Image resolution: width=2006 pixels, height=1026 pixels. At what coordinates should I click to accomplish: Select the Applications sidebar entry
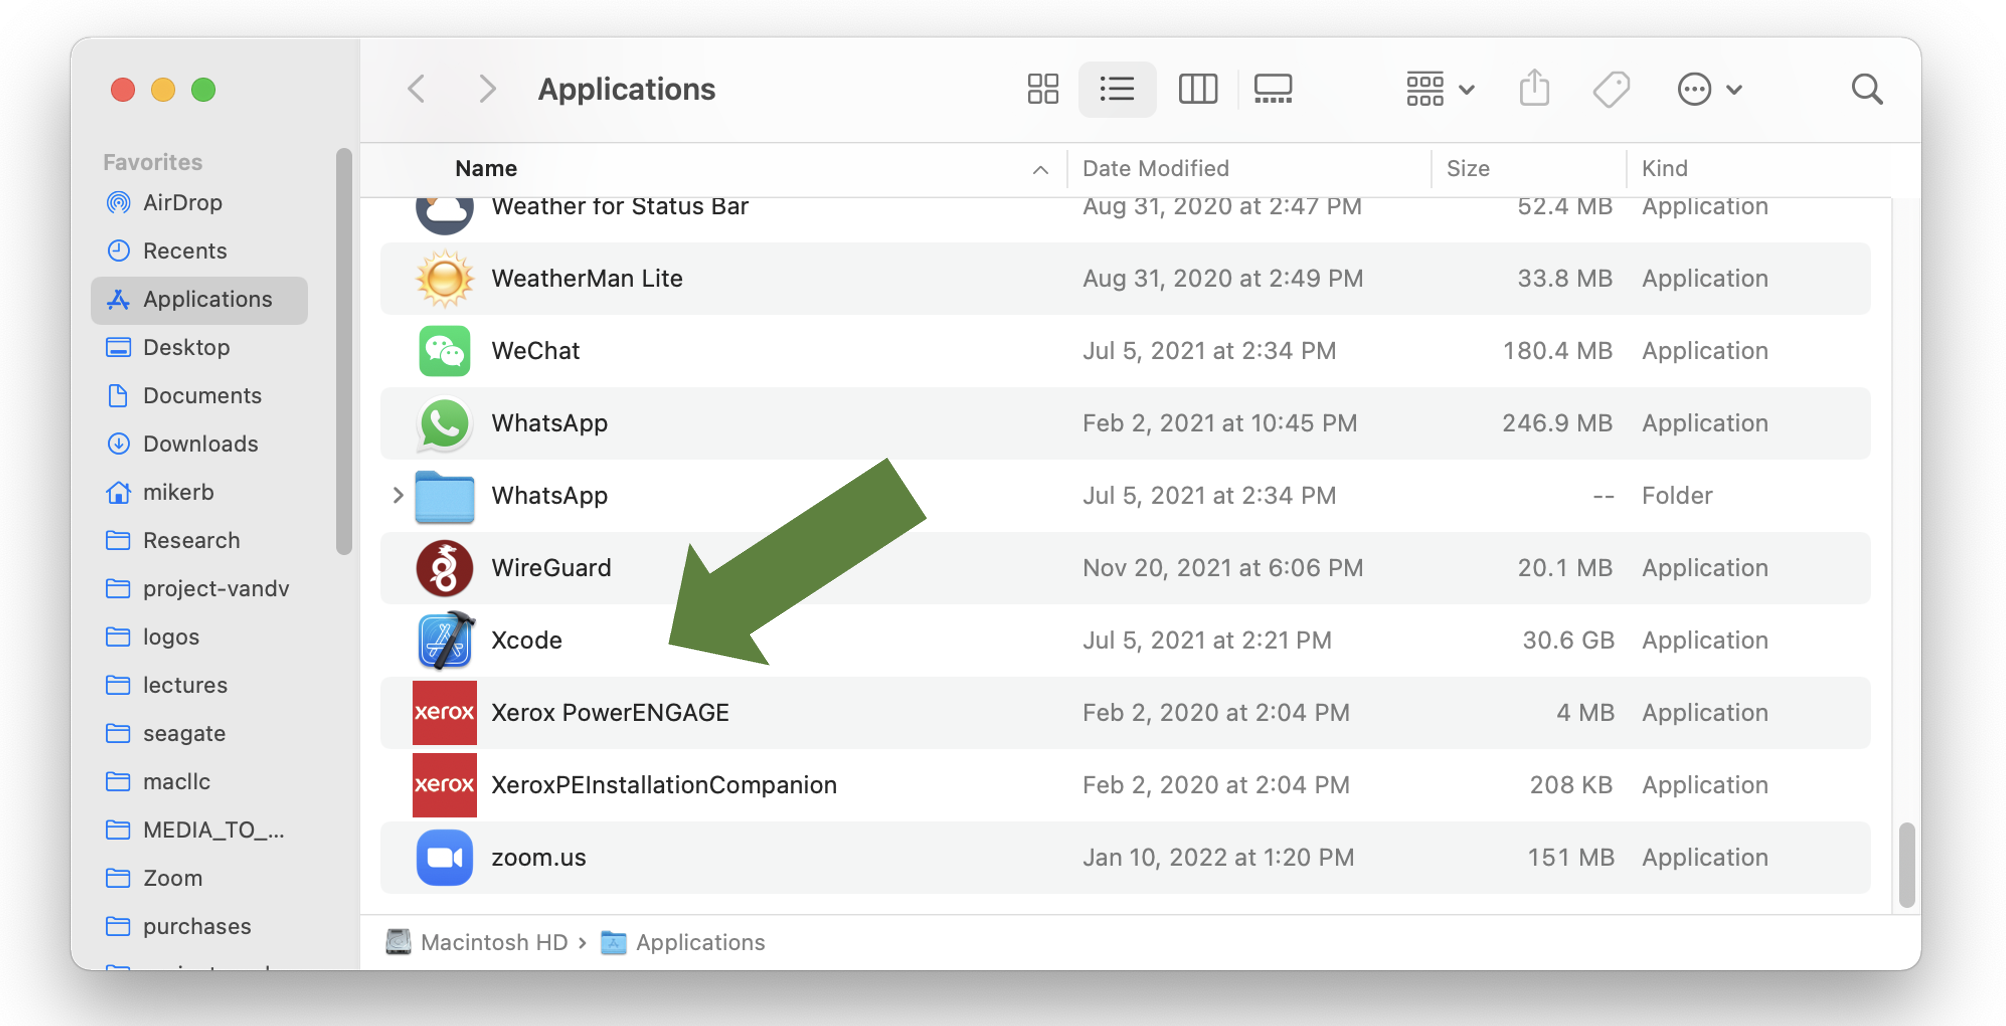[207, 299]
